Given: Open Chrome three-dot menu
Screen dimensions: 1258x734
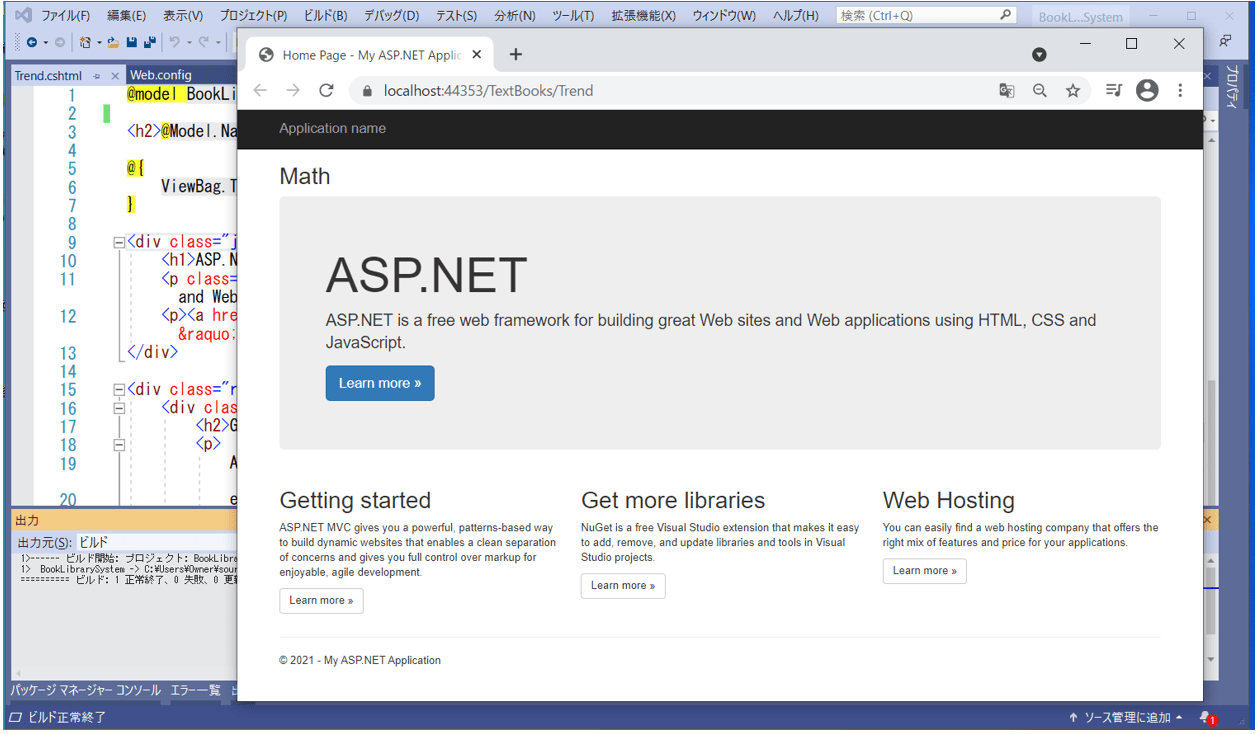Looking at the screenshot, I should 1180,90.
